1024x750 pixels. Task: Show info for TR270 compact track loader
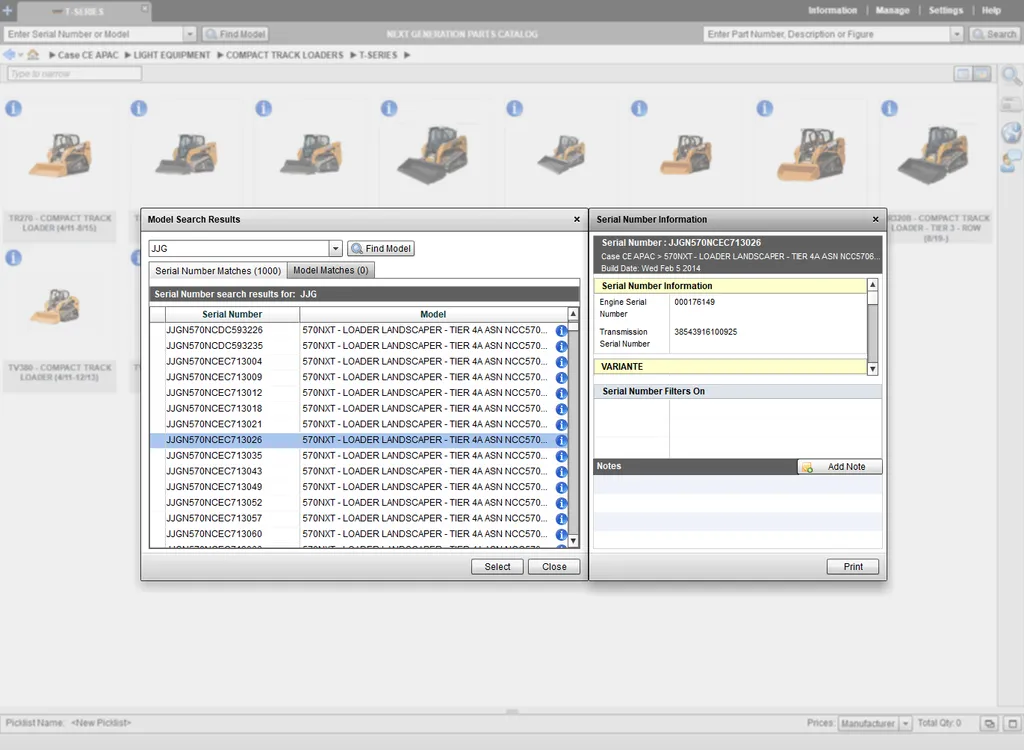point(14,108)
